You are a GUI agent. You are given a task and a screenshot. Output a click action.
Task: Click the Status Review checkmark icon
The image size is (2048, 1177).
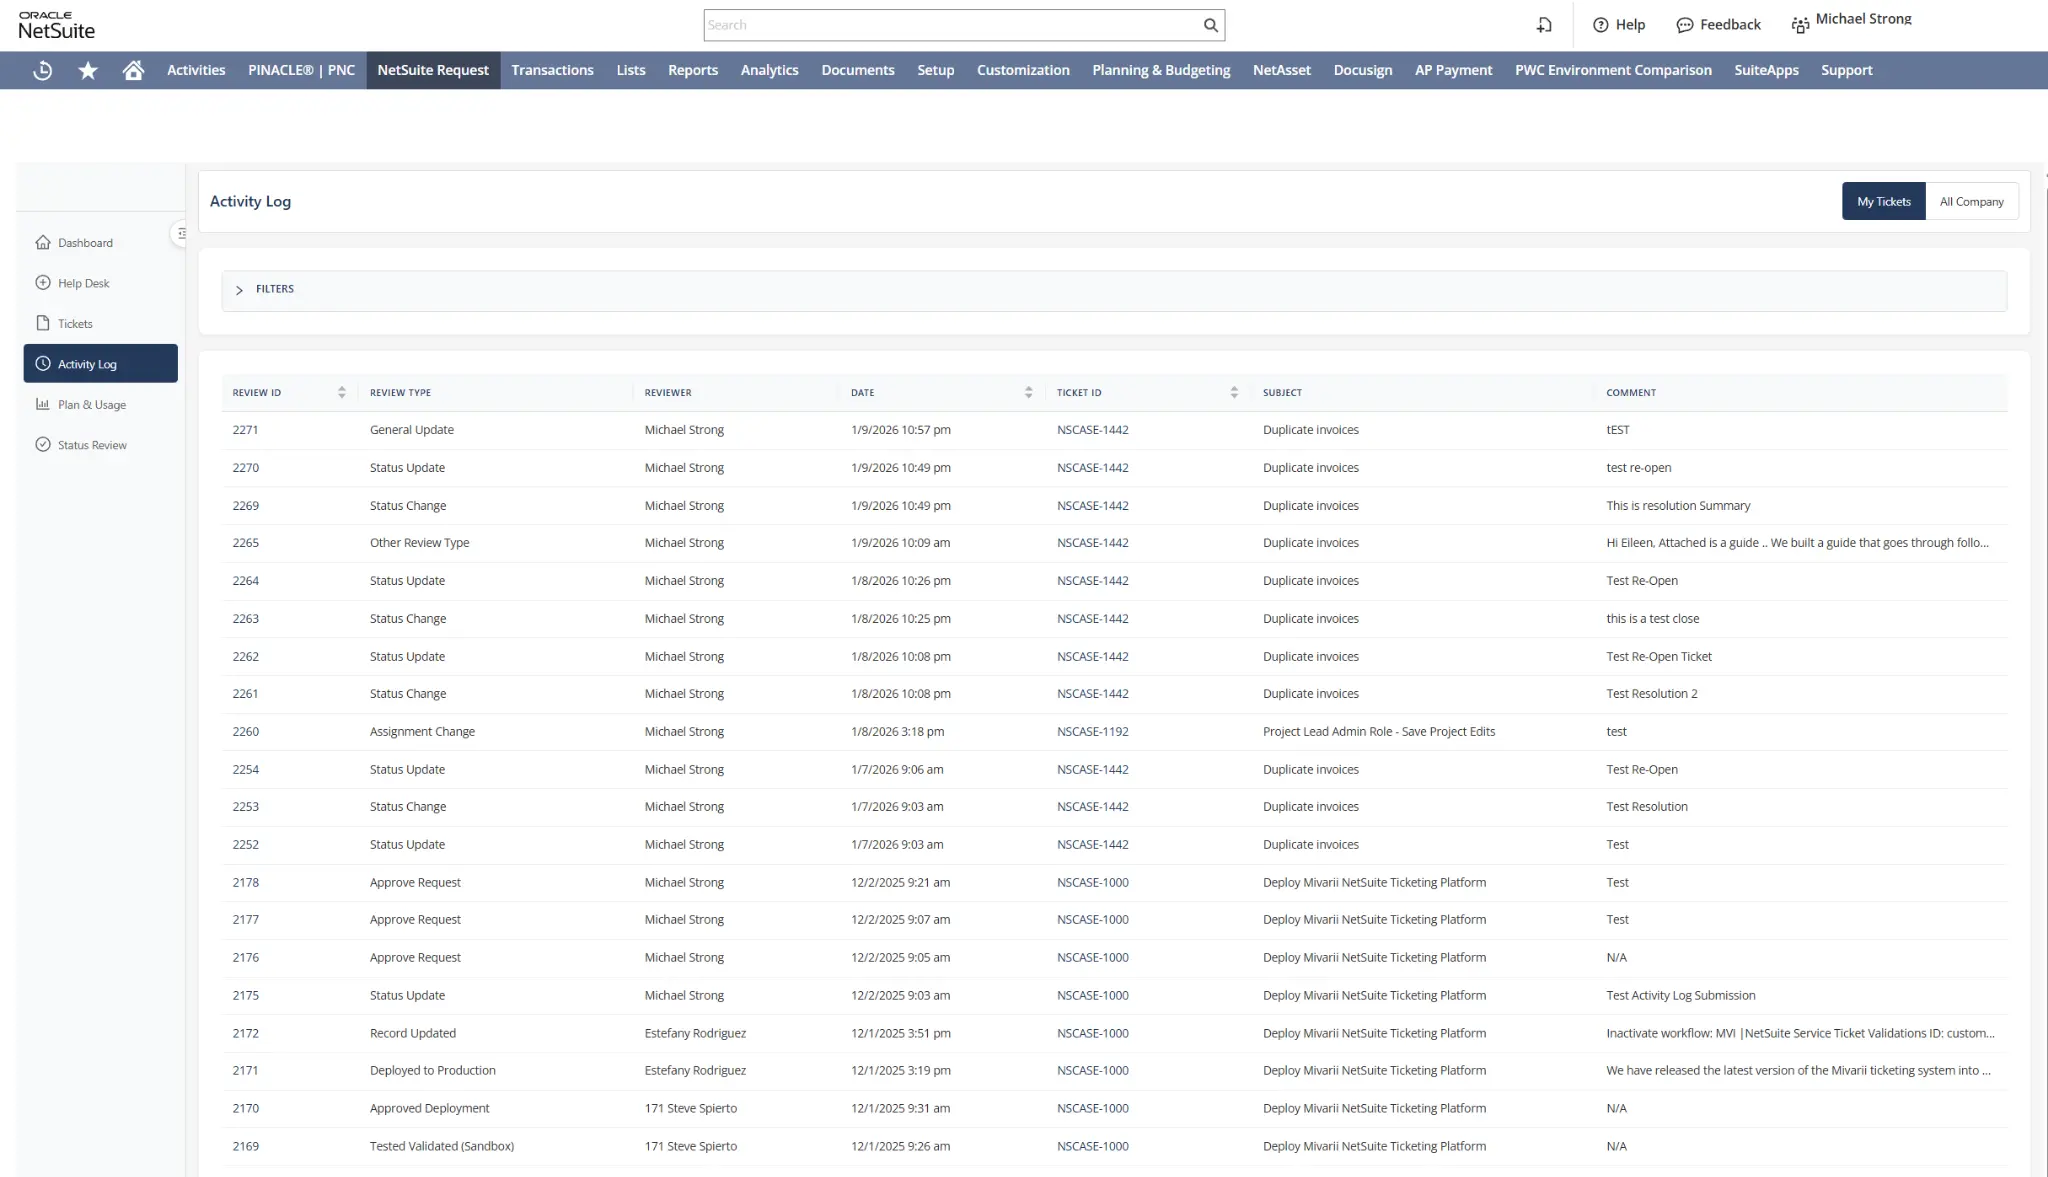[43, 445]
